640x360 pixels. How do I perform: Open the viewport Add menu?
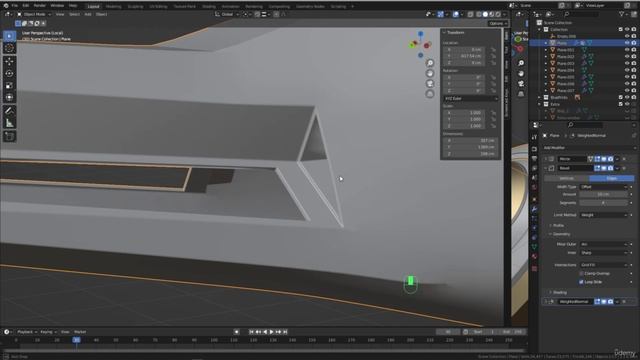click(88, 14)
